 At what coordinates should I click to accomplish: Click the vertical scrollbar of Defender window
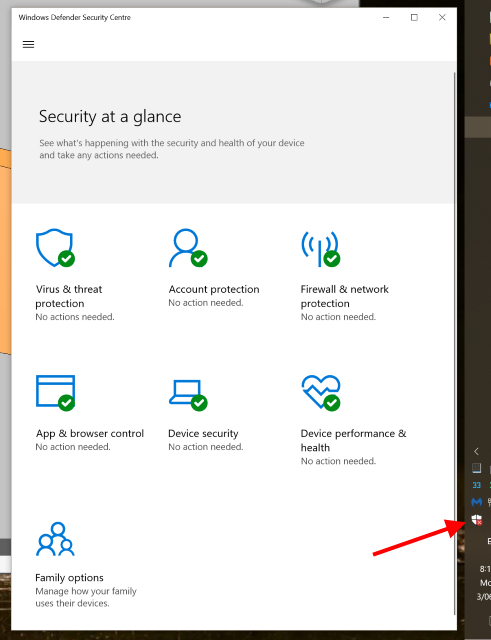point(454,343)
